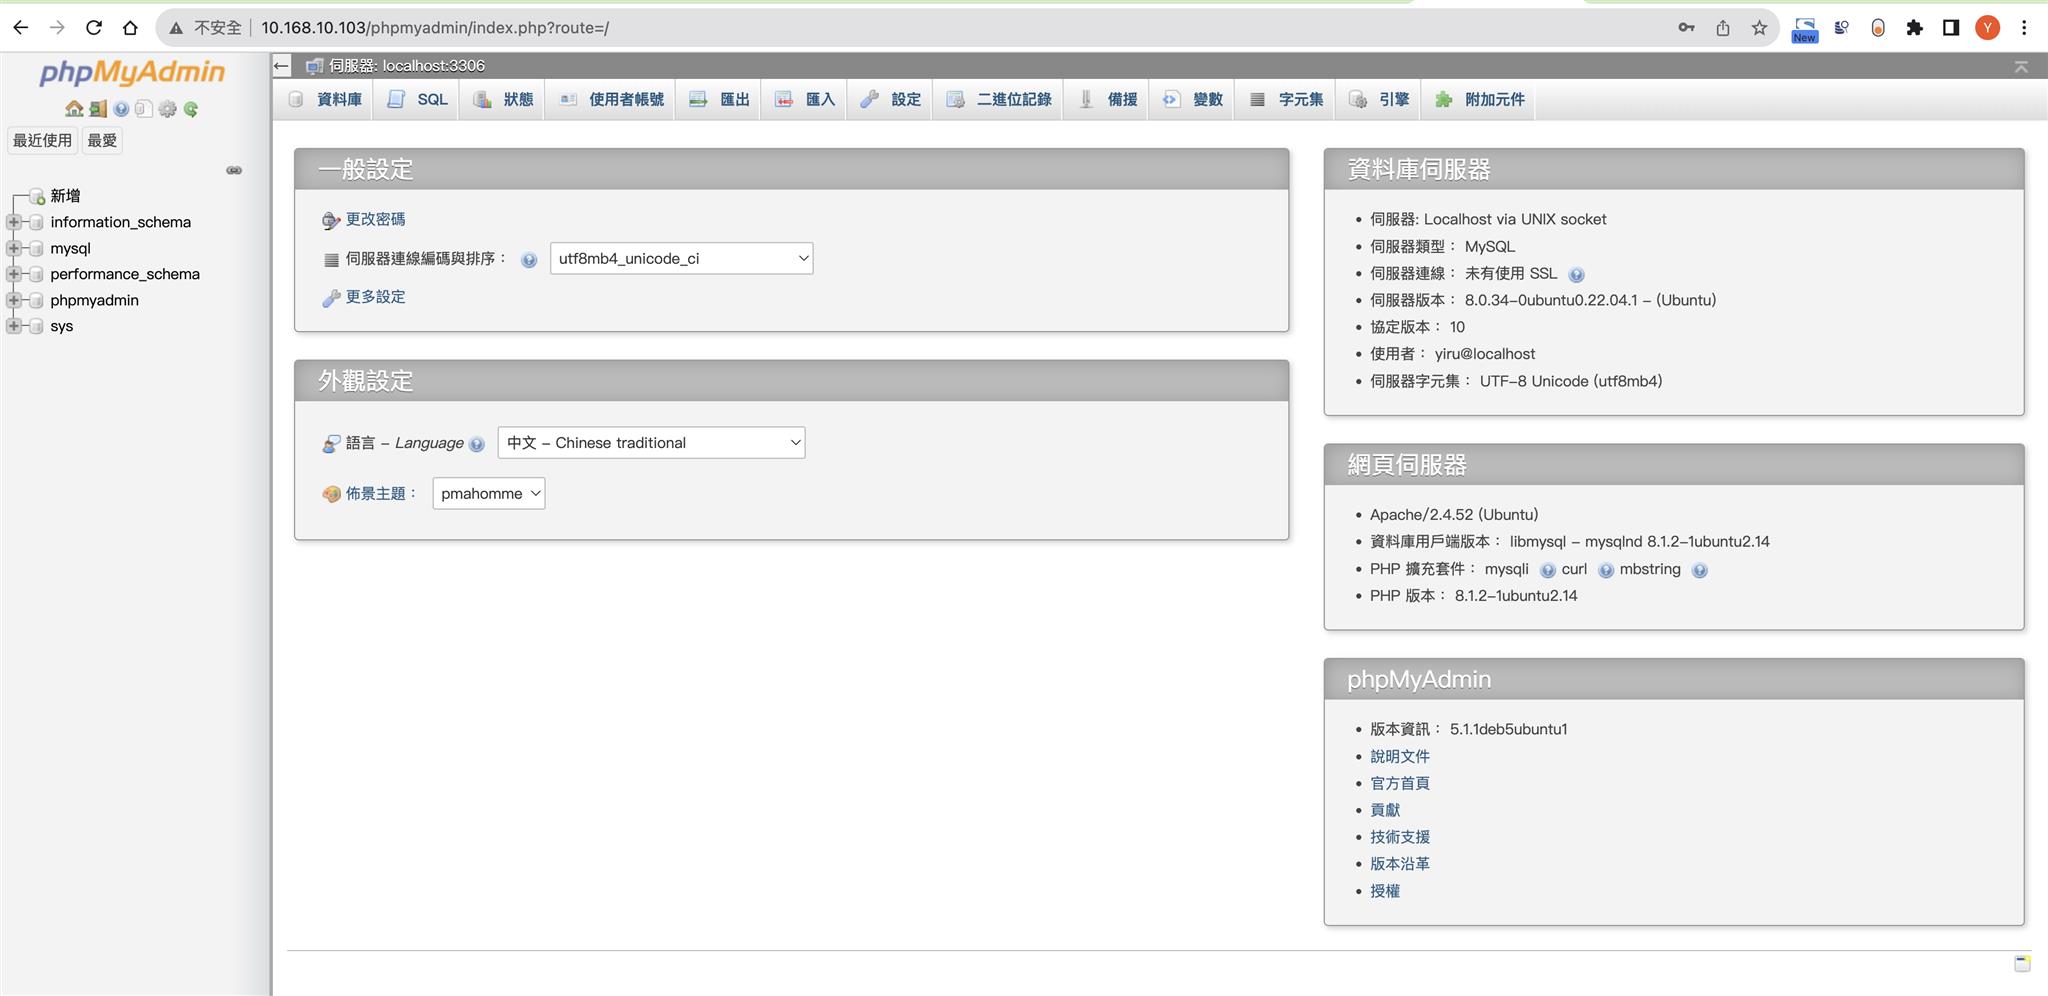Expand the information_schema database tree

tap(14, 222)
